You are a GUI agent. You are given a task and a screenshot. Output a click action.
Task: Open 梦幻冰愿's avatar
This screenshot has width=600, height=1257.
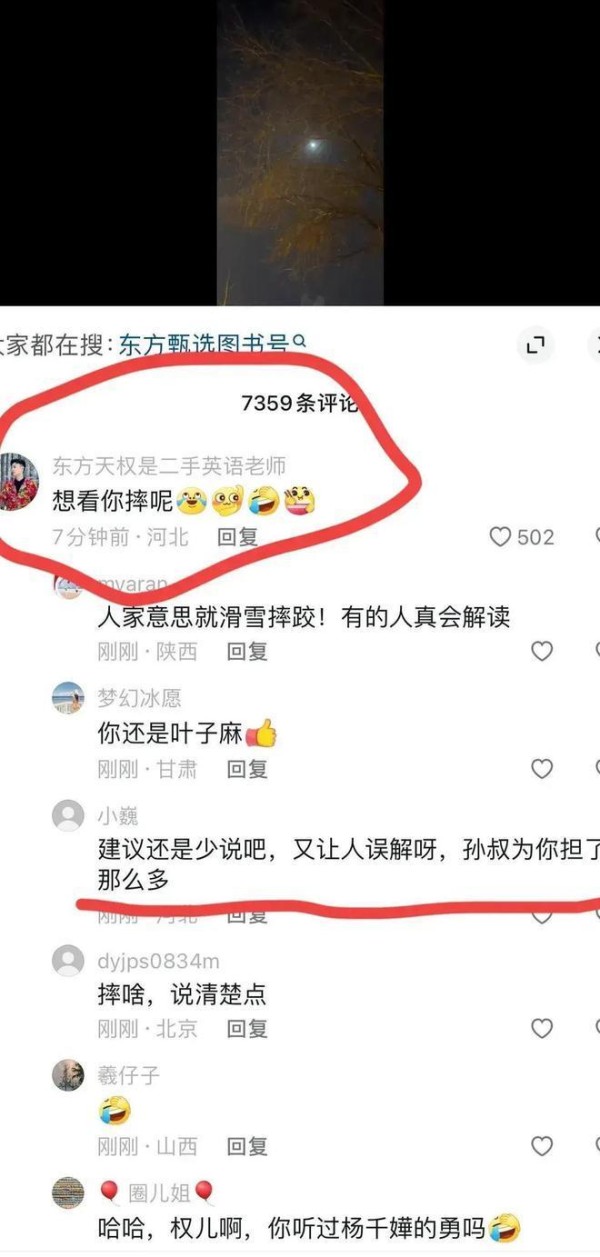coord(68,698)
